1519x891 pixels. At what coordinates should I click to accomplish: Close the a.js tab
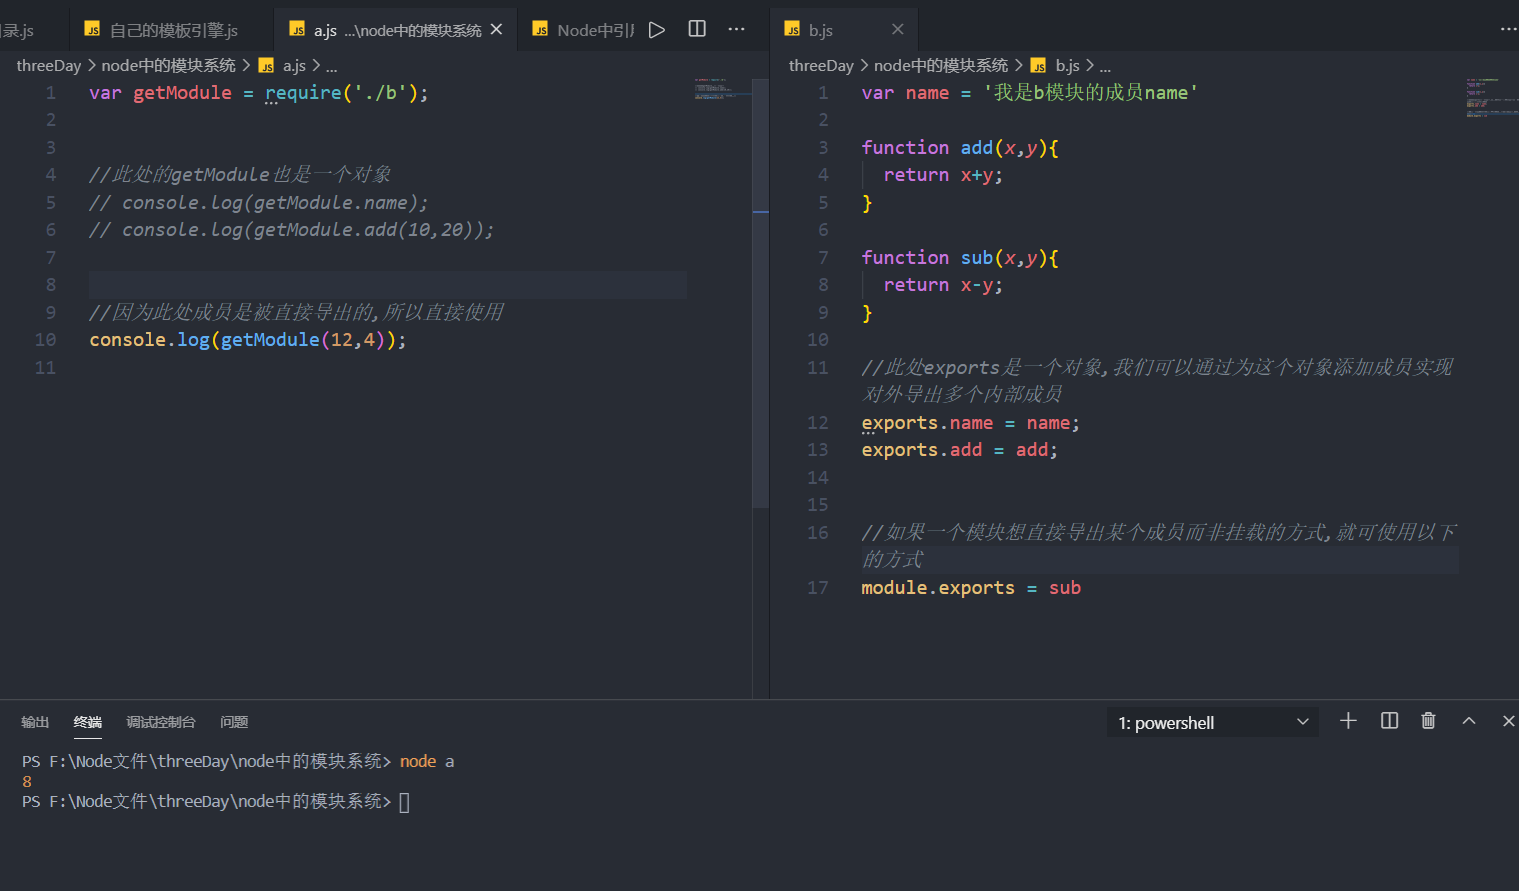click(496, 29)
